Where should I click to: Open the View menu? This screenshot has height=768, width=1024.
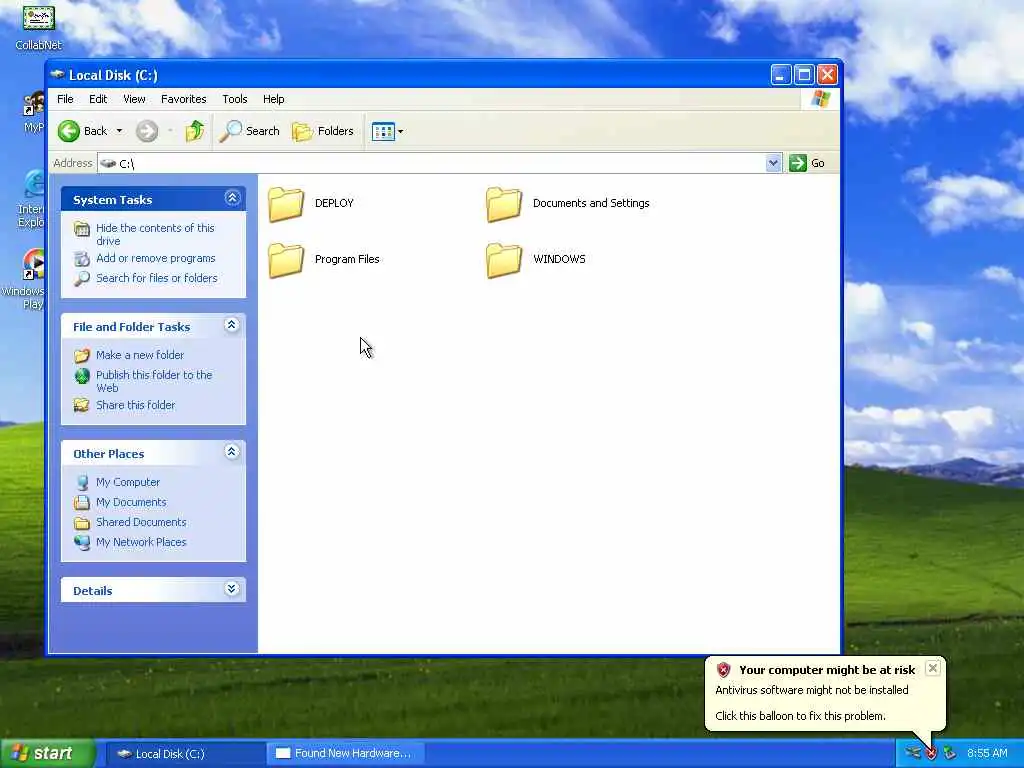134,99
